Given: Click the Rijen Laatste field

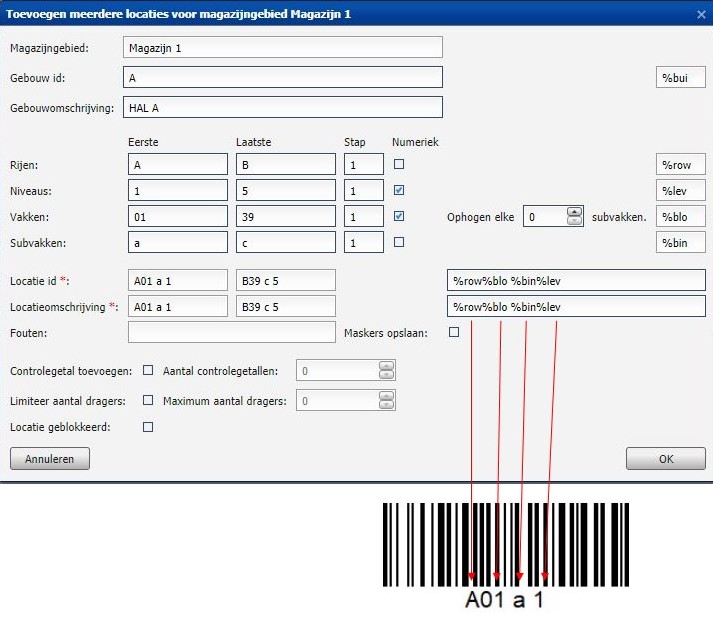Looking at the screenshot, I should pos(286,165).
